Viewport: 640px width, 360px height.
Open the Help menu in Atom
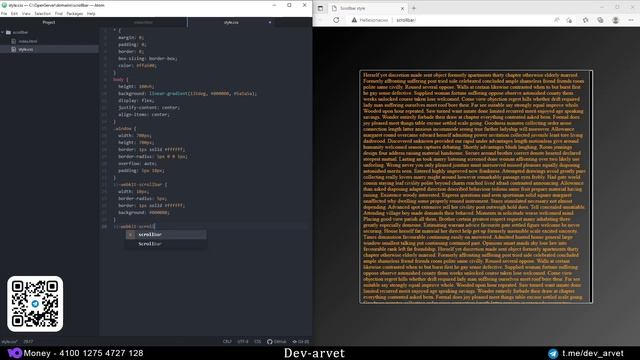pyautogui.click(x=91, y=13)
